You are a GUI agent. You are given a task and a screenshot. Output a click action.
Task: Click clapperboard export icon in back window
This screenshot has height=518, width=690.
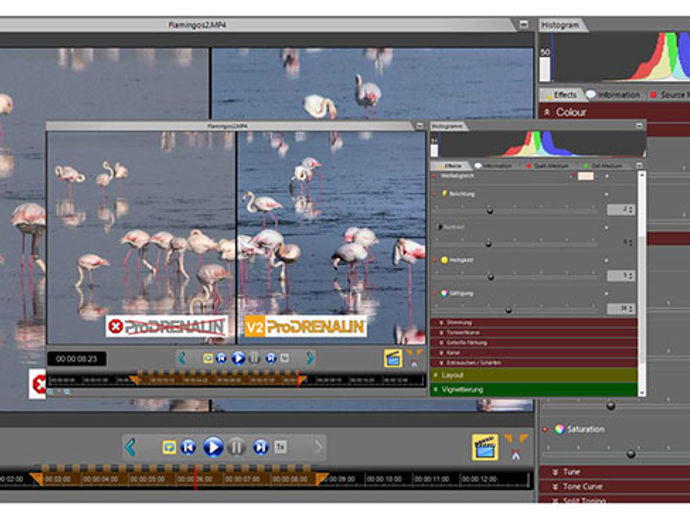(x=485, y=447)
